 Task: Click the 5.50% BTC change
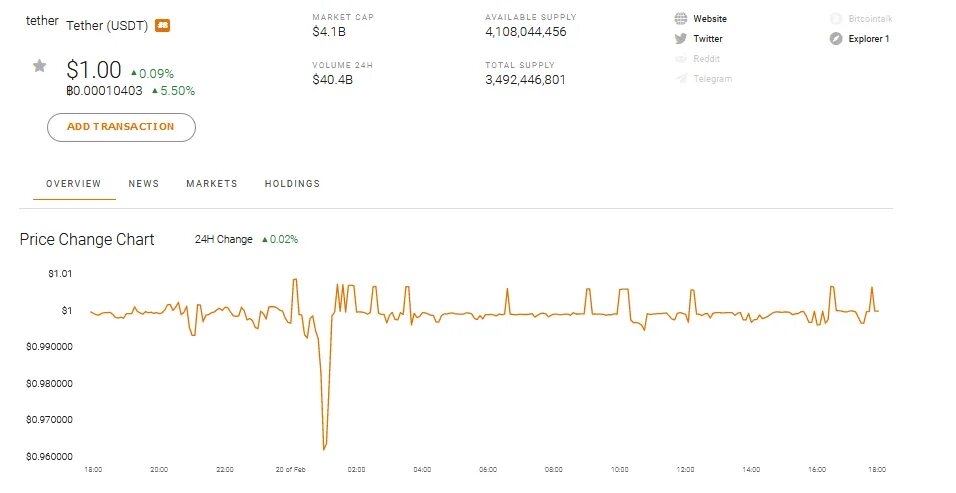click(x=174, y=91)
